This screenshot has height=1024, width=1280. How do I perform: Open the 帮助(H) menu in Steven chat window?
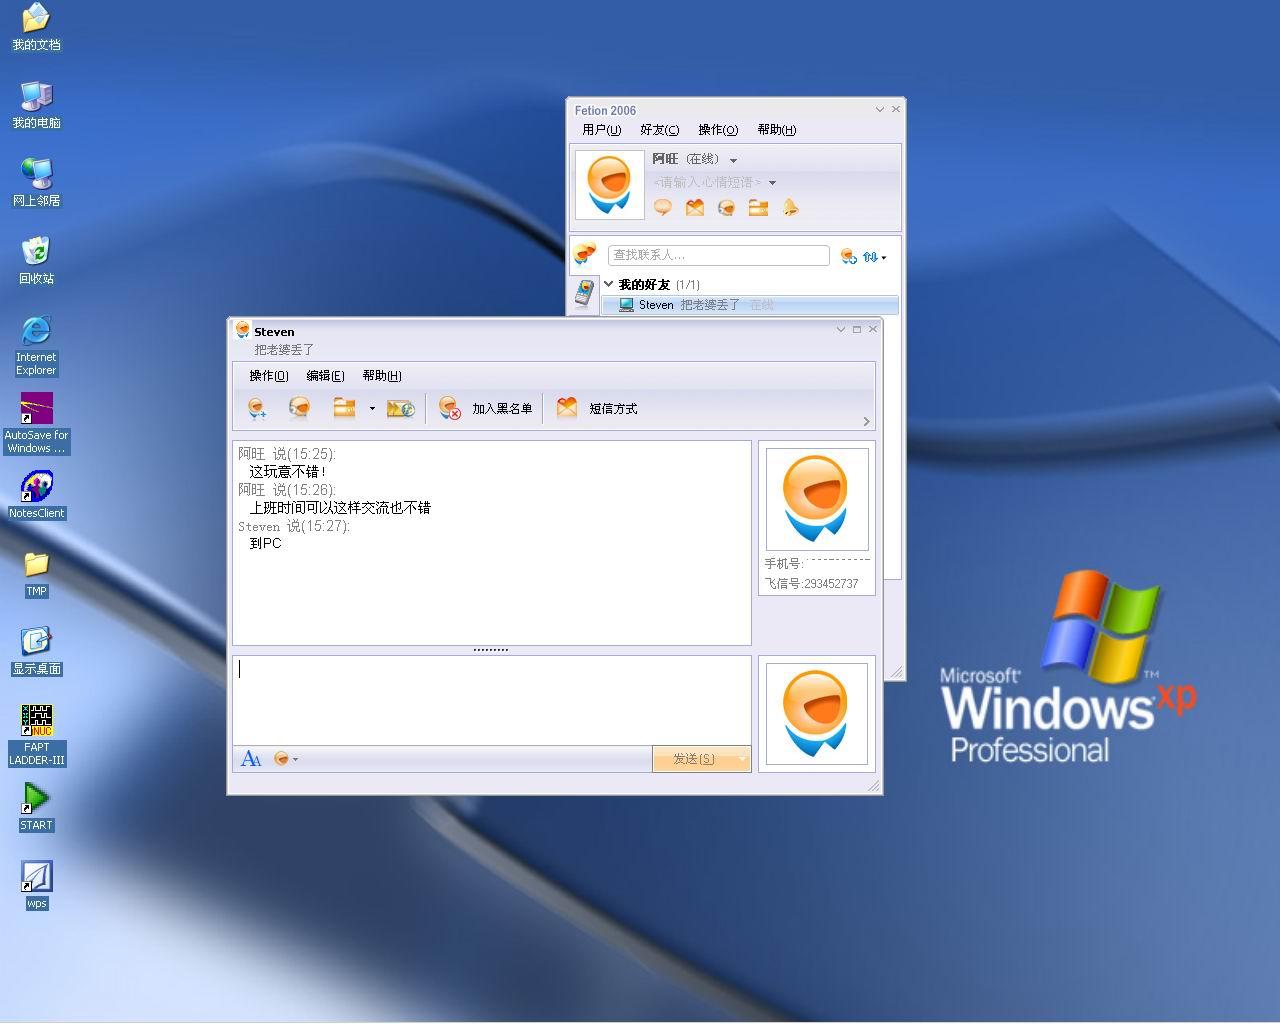[382, 376]
